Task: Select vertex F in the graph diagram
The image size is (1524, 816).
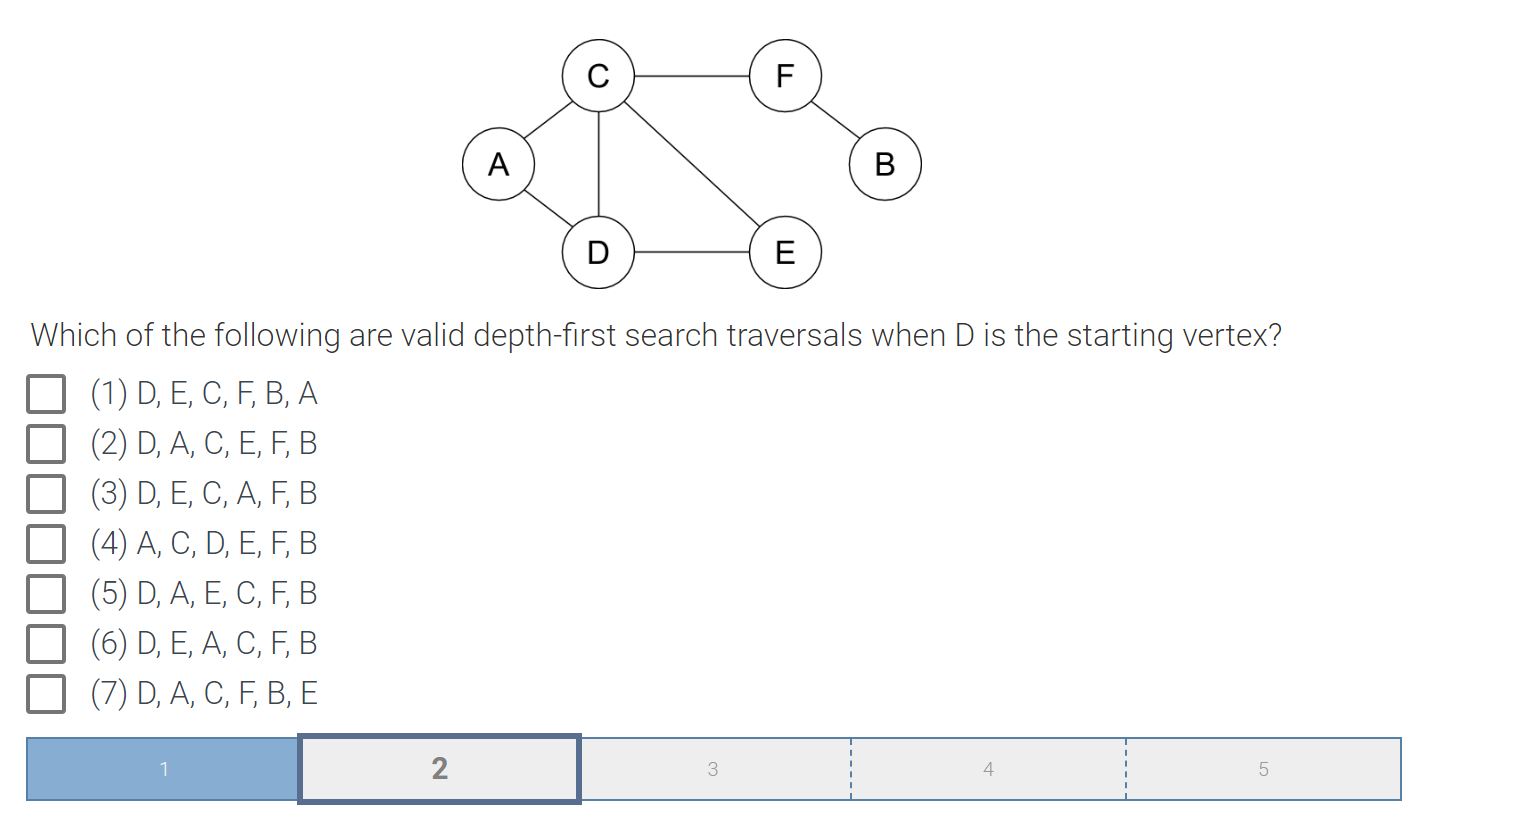Action: 784,75
